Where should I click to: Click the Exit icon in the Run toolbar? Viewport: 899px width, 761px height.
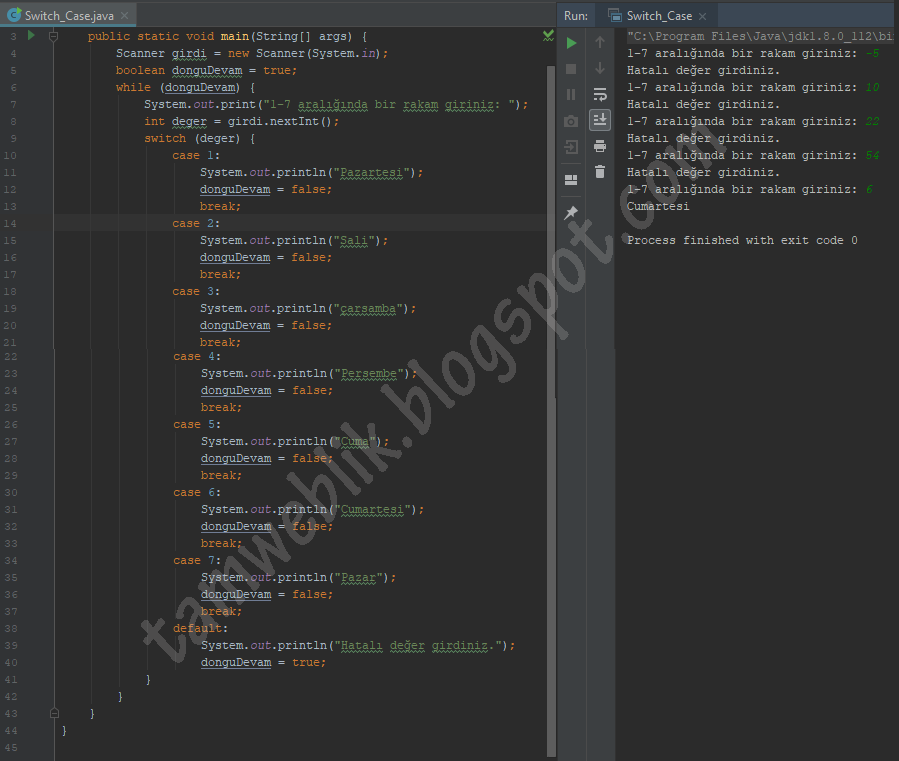(571, 147)
